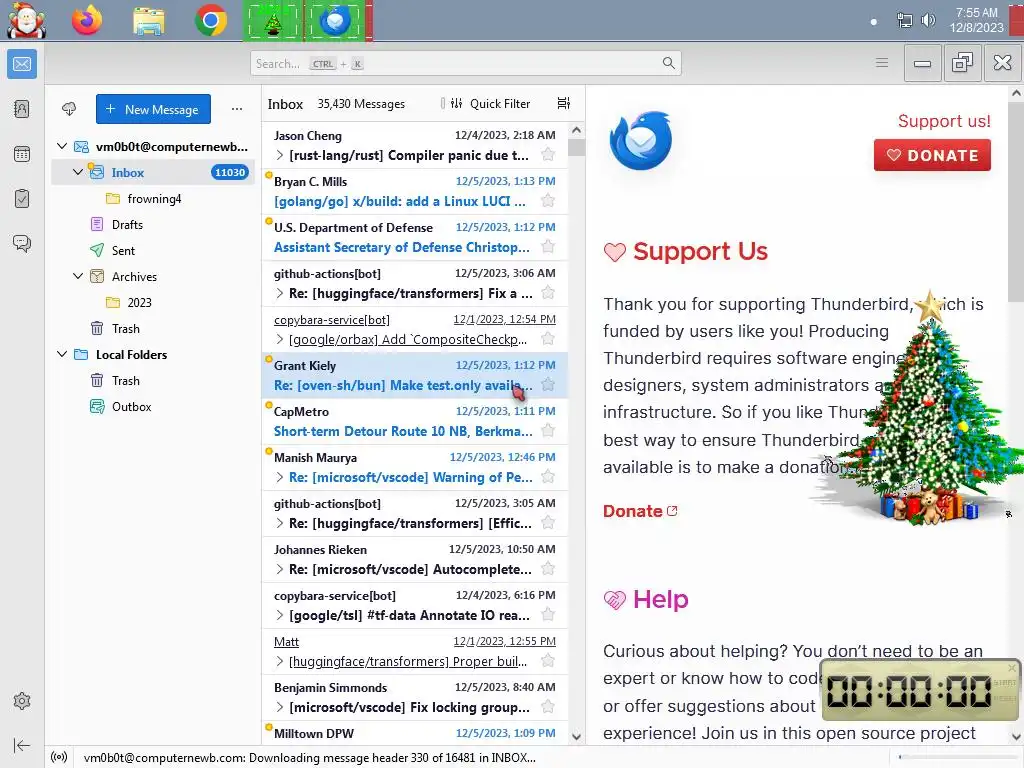Collapse the Archives folder
The height and width of the screenshot is (768, 1024).
coord(78,276)
